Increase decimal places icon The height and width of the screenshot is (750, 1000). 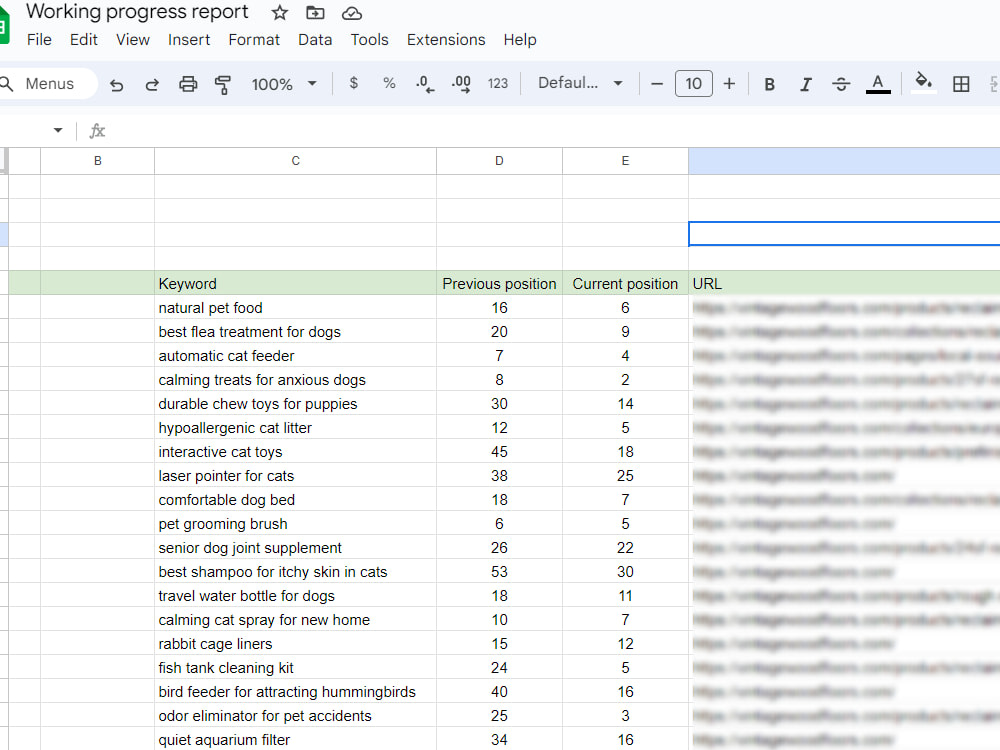tap(461, 84)
